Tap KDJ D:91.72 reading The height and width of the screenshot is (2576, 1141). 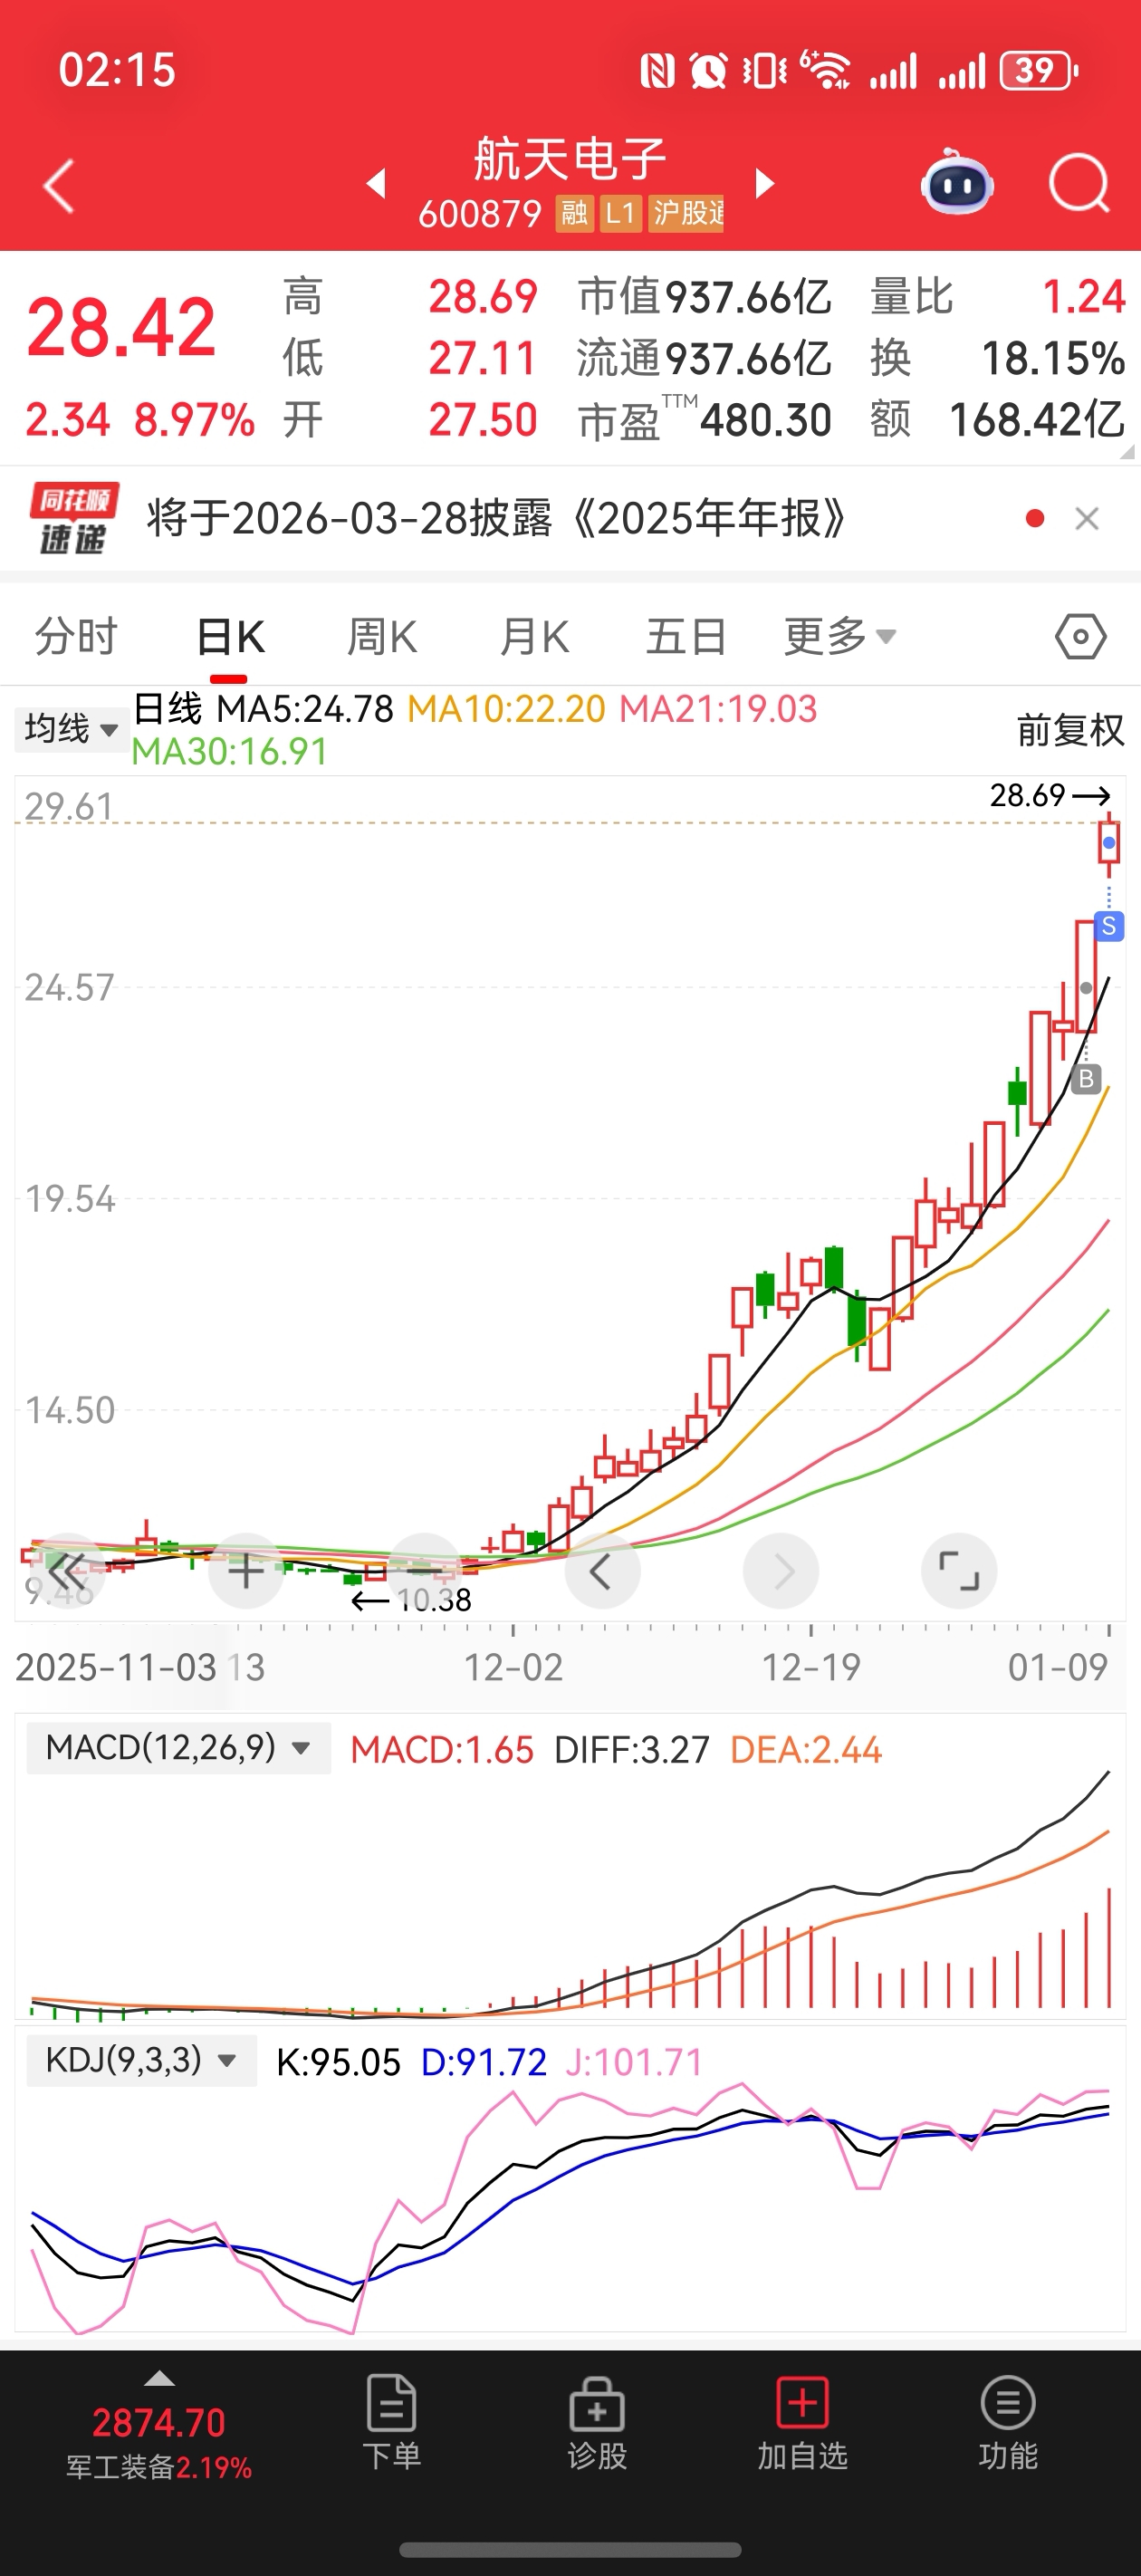[484, 2062]
